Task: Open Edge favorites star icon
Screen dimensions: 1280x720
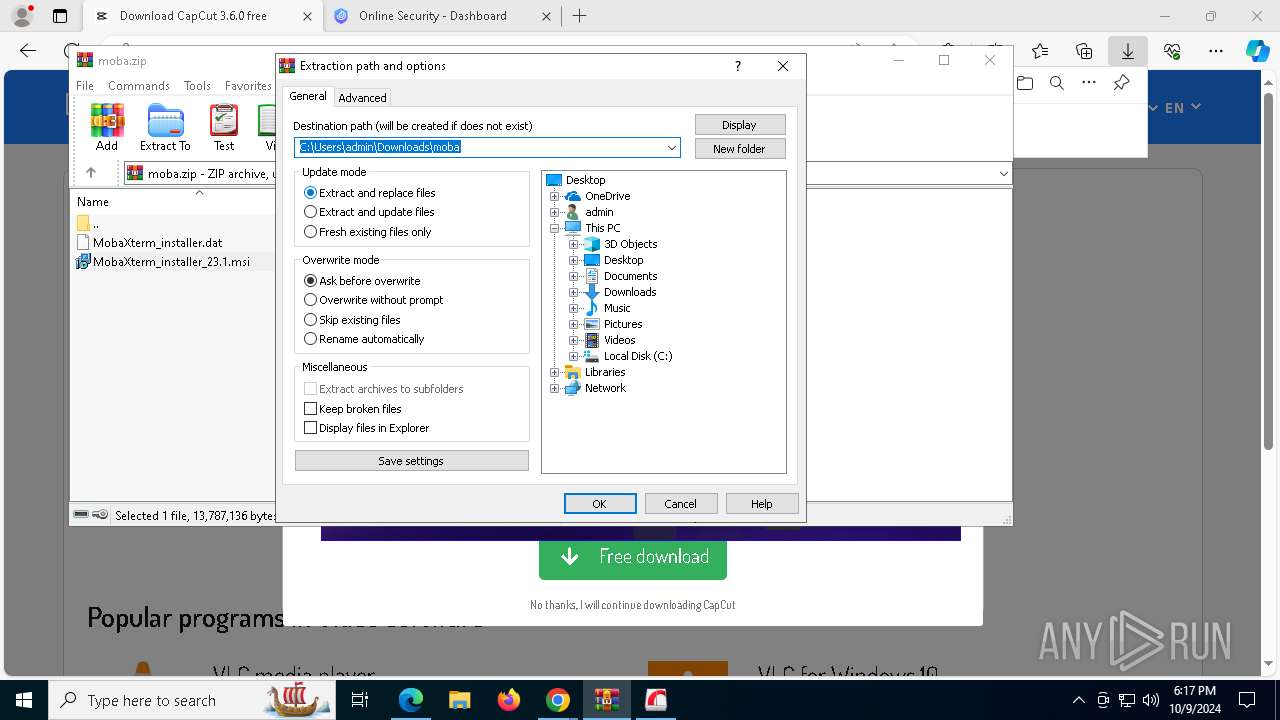Action: (x=1040, y=51)
